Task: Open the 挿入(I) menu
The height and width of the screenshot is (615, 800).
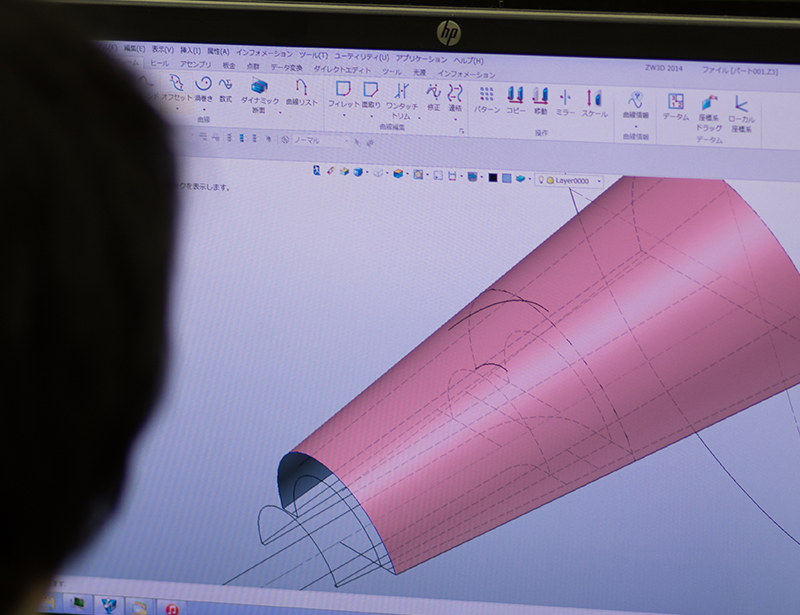Action: pos(190,51)
